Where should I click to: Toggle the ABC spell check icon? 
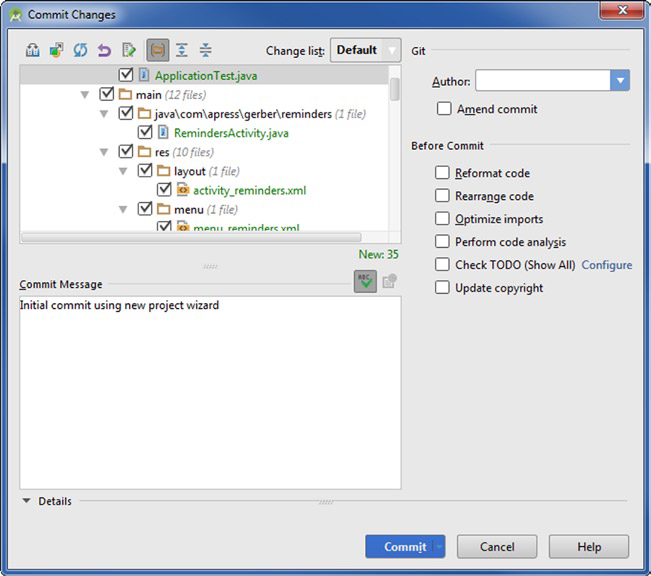pos(364,282)
